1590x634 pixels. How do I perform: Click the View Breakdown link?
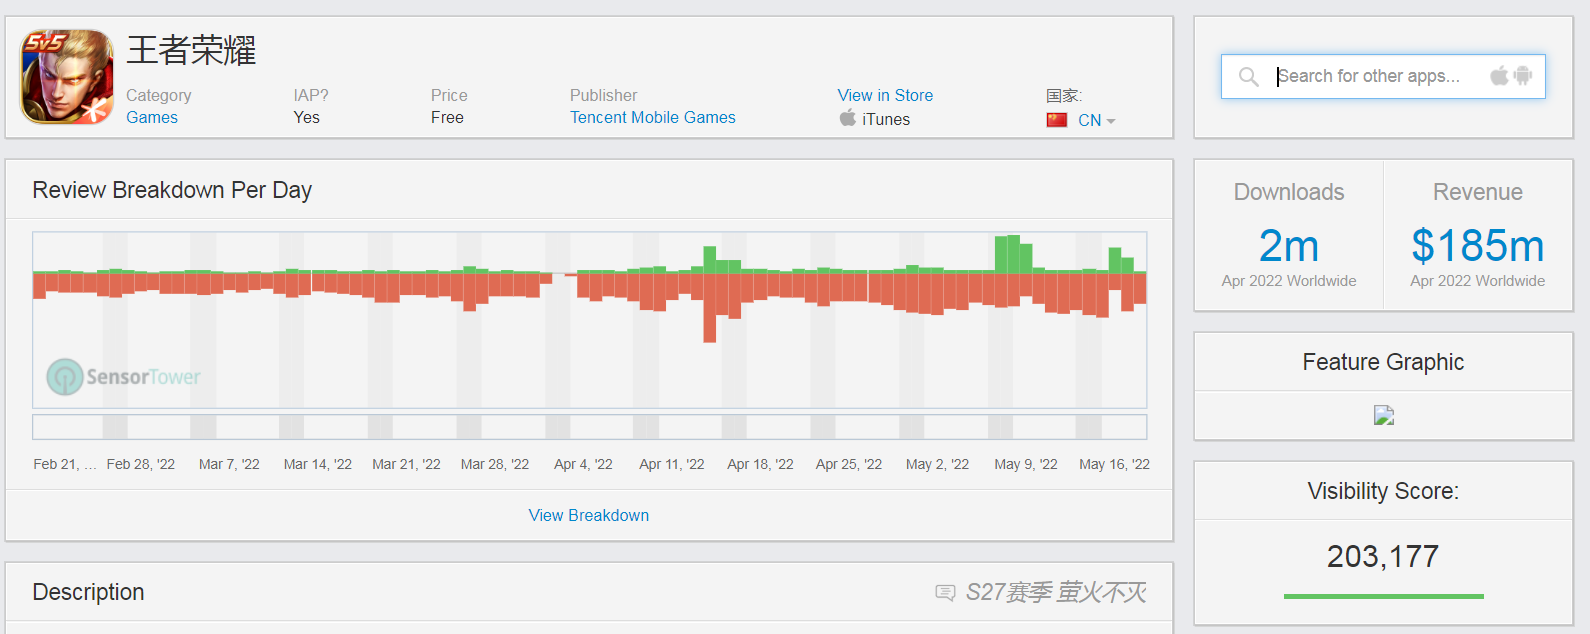589,515
